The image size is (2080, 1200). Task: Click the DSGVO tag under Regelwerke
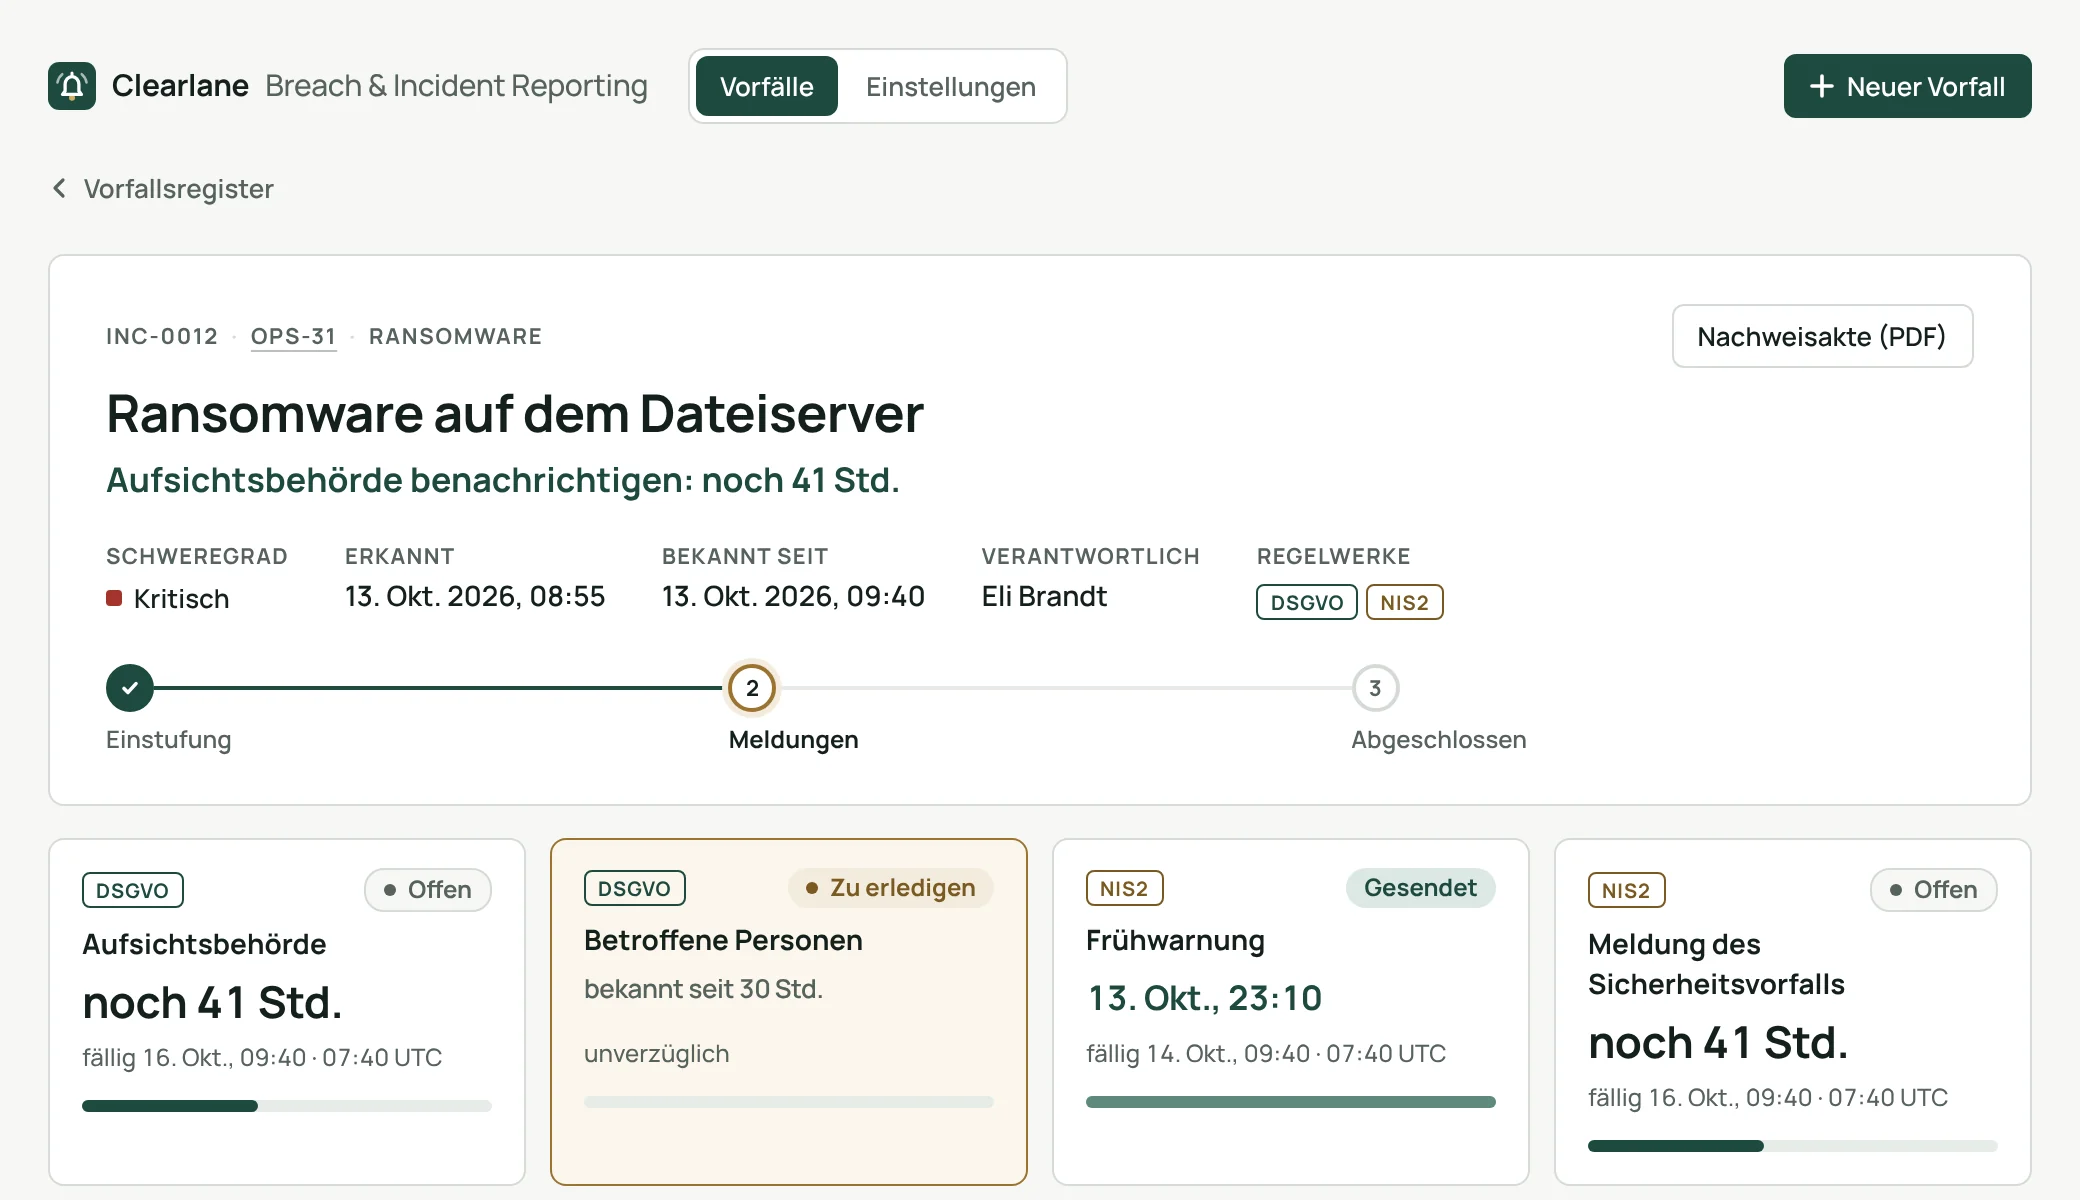click(1306, 602)
